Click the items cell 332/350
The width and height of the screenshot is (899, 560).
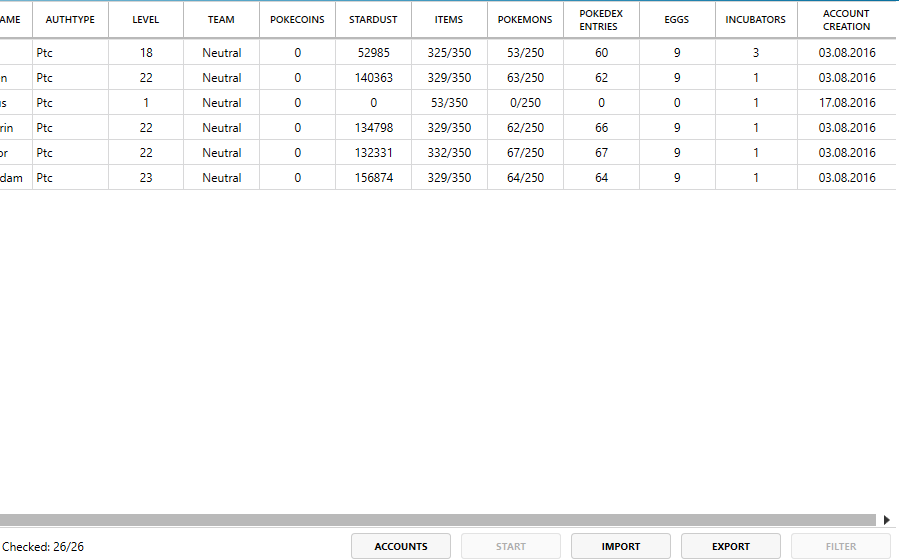pos(449,153)
